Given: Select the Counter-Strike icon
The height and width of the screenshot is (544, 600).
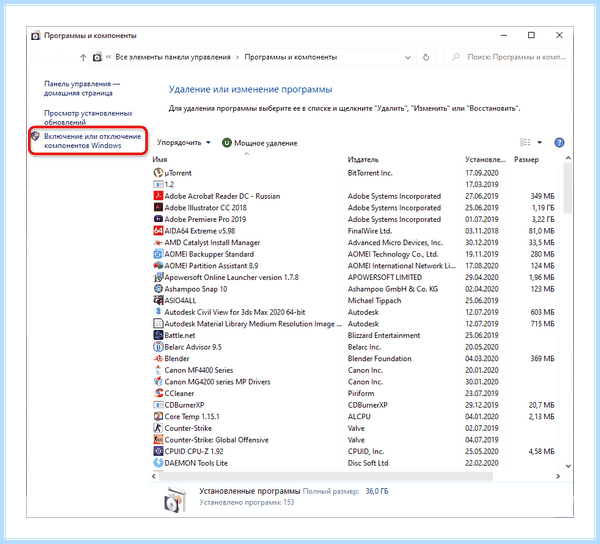Looking at the screenshot, I should 158,428.
